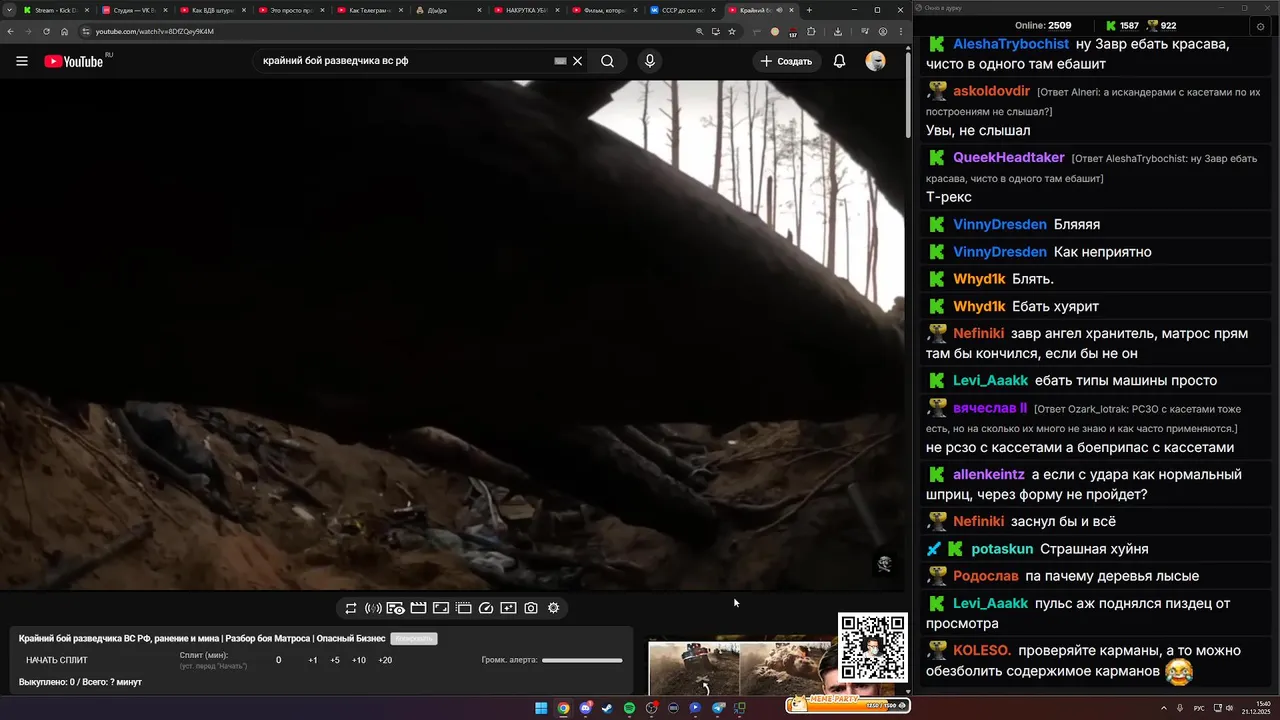Click the dashed-frame icon in player toolbar

(x=464, y=608)
